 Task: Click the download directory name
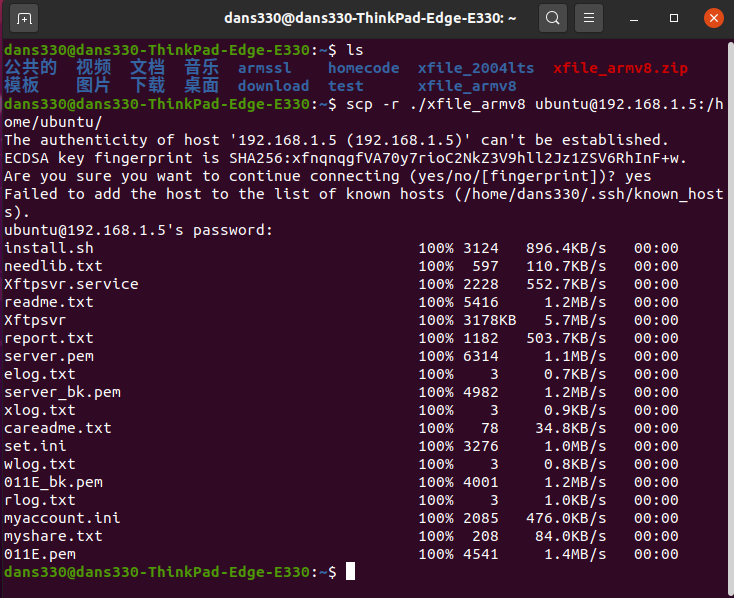tap(273, 86)
